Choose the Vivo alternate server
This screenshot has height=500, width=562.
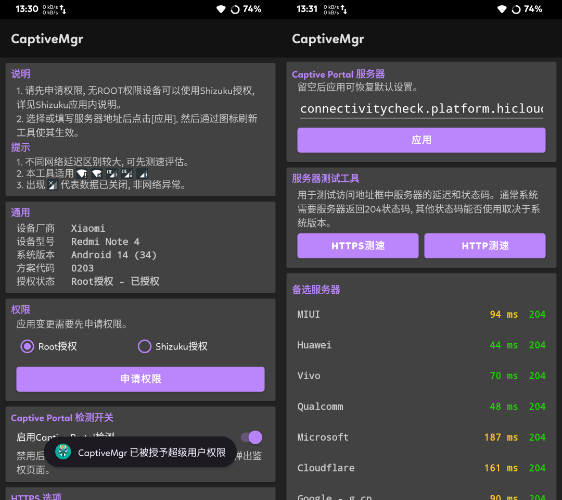point(422,376)
